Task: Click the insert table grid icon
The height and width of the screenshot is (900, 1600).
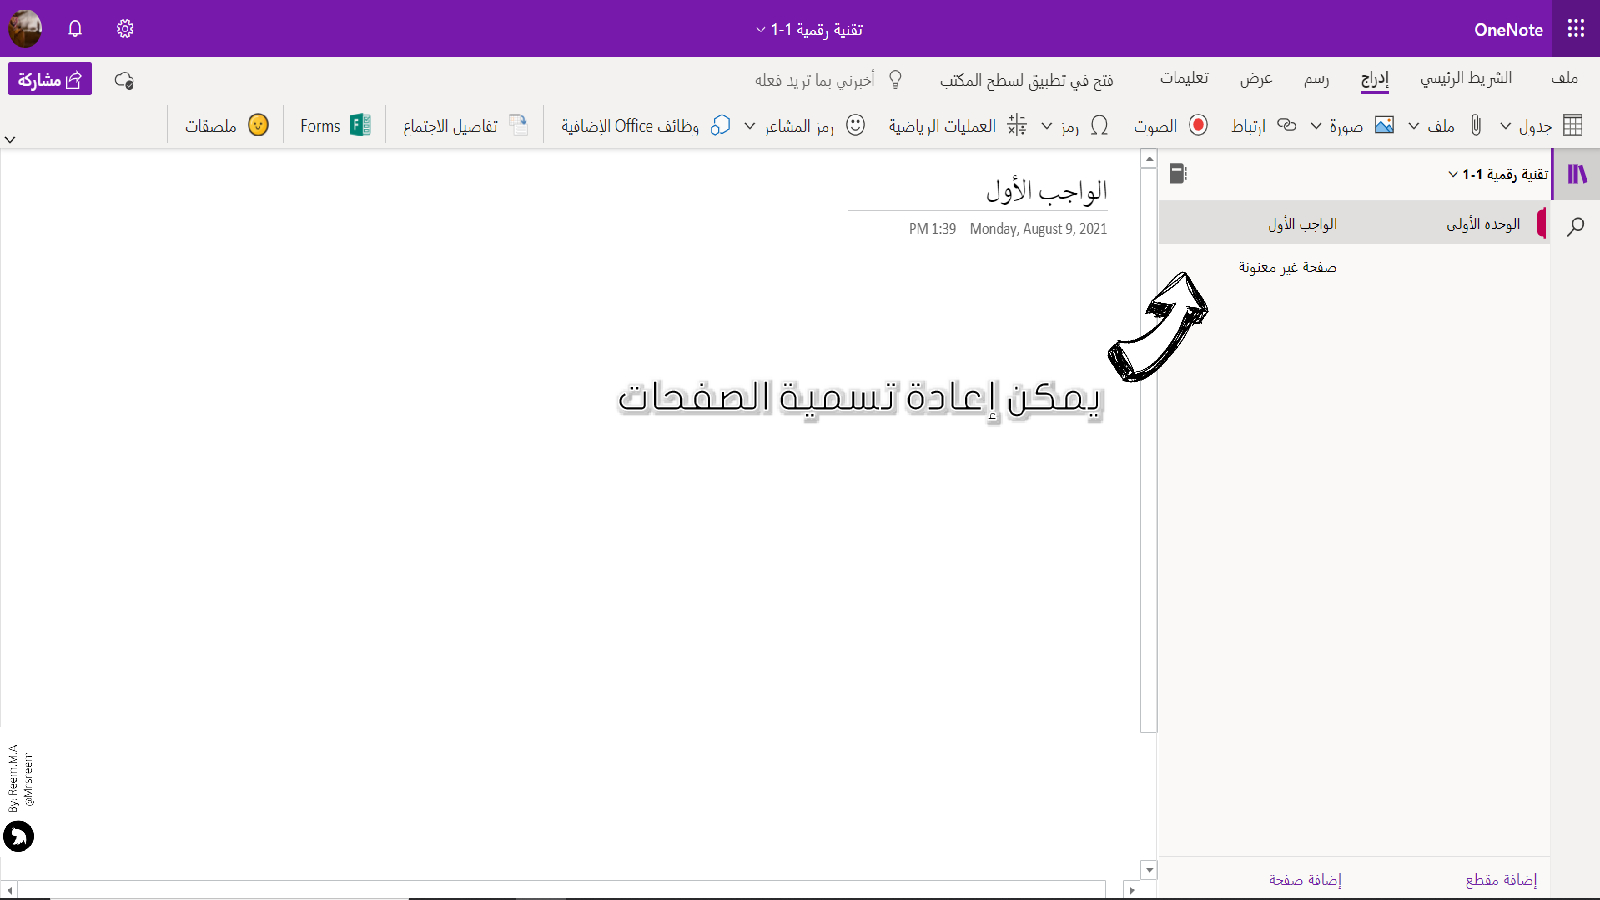Action: [1572, 126]
